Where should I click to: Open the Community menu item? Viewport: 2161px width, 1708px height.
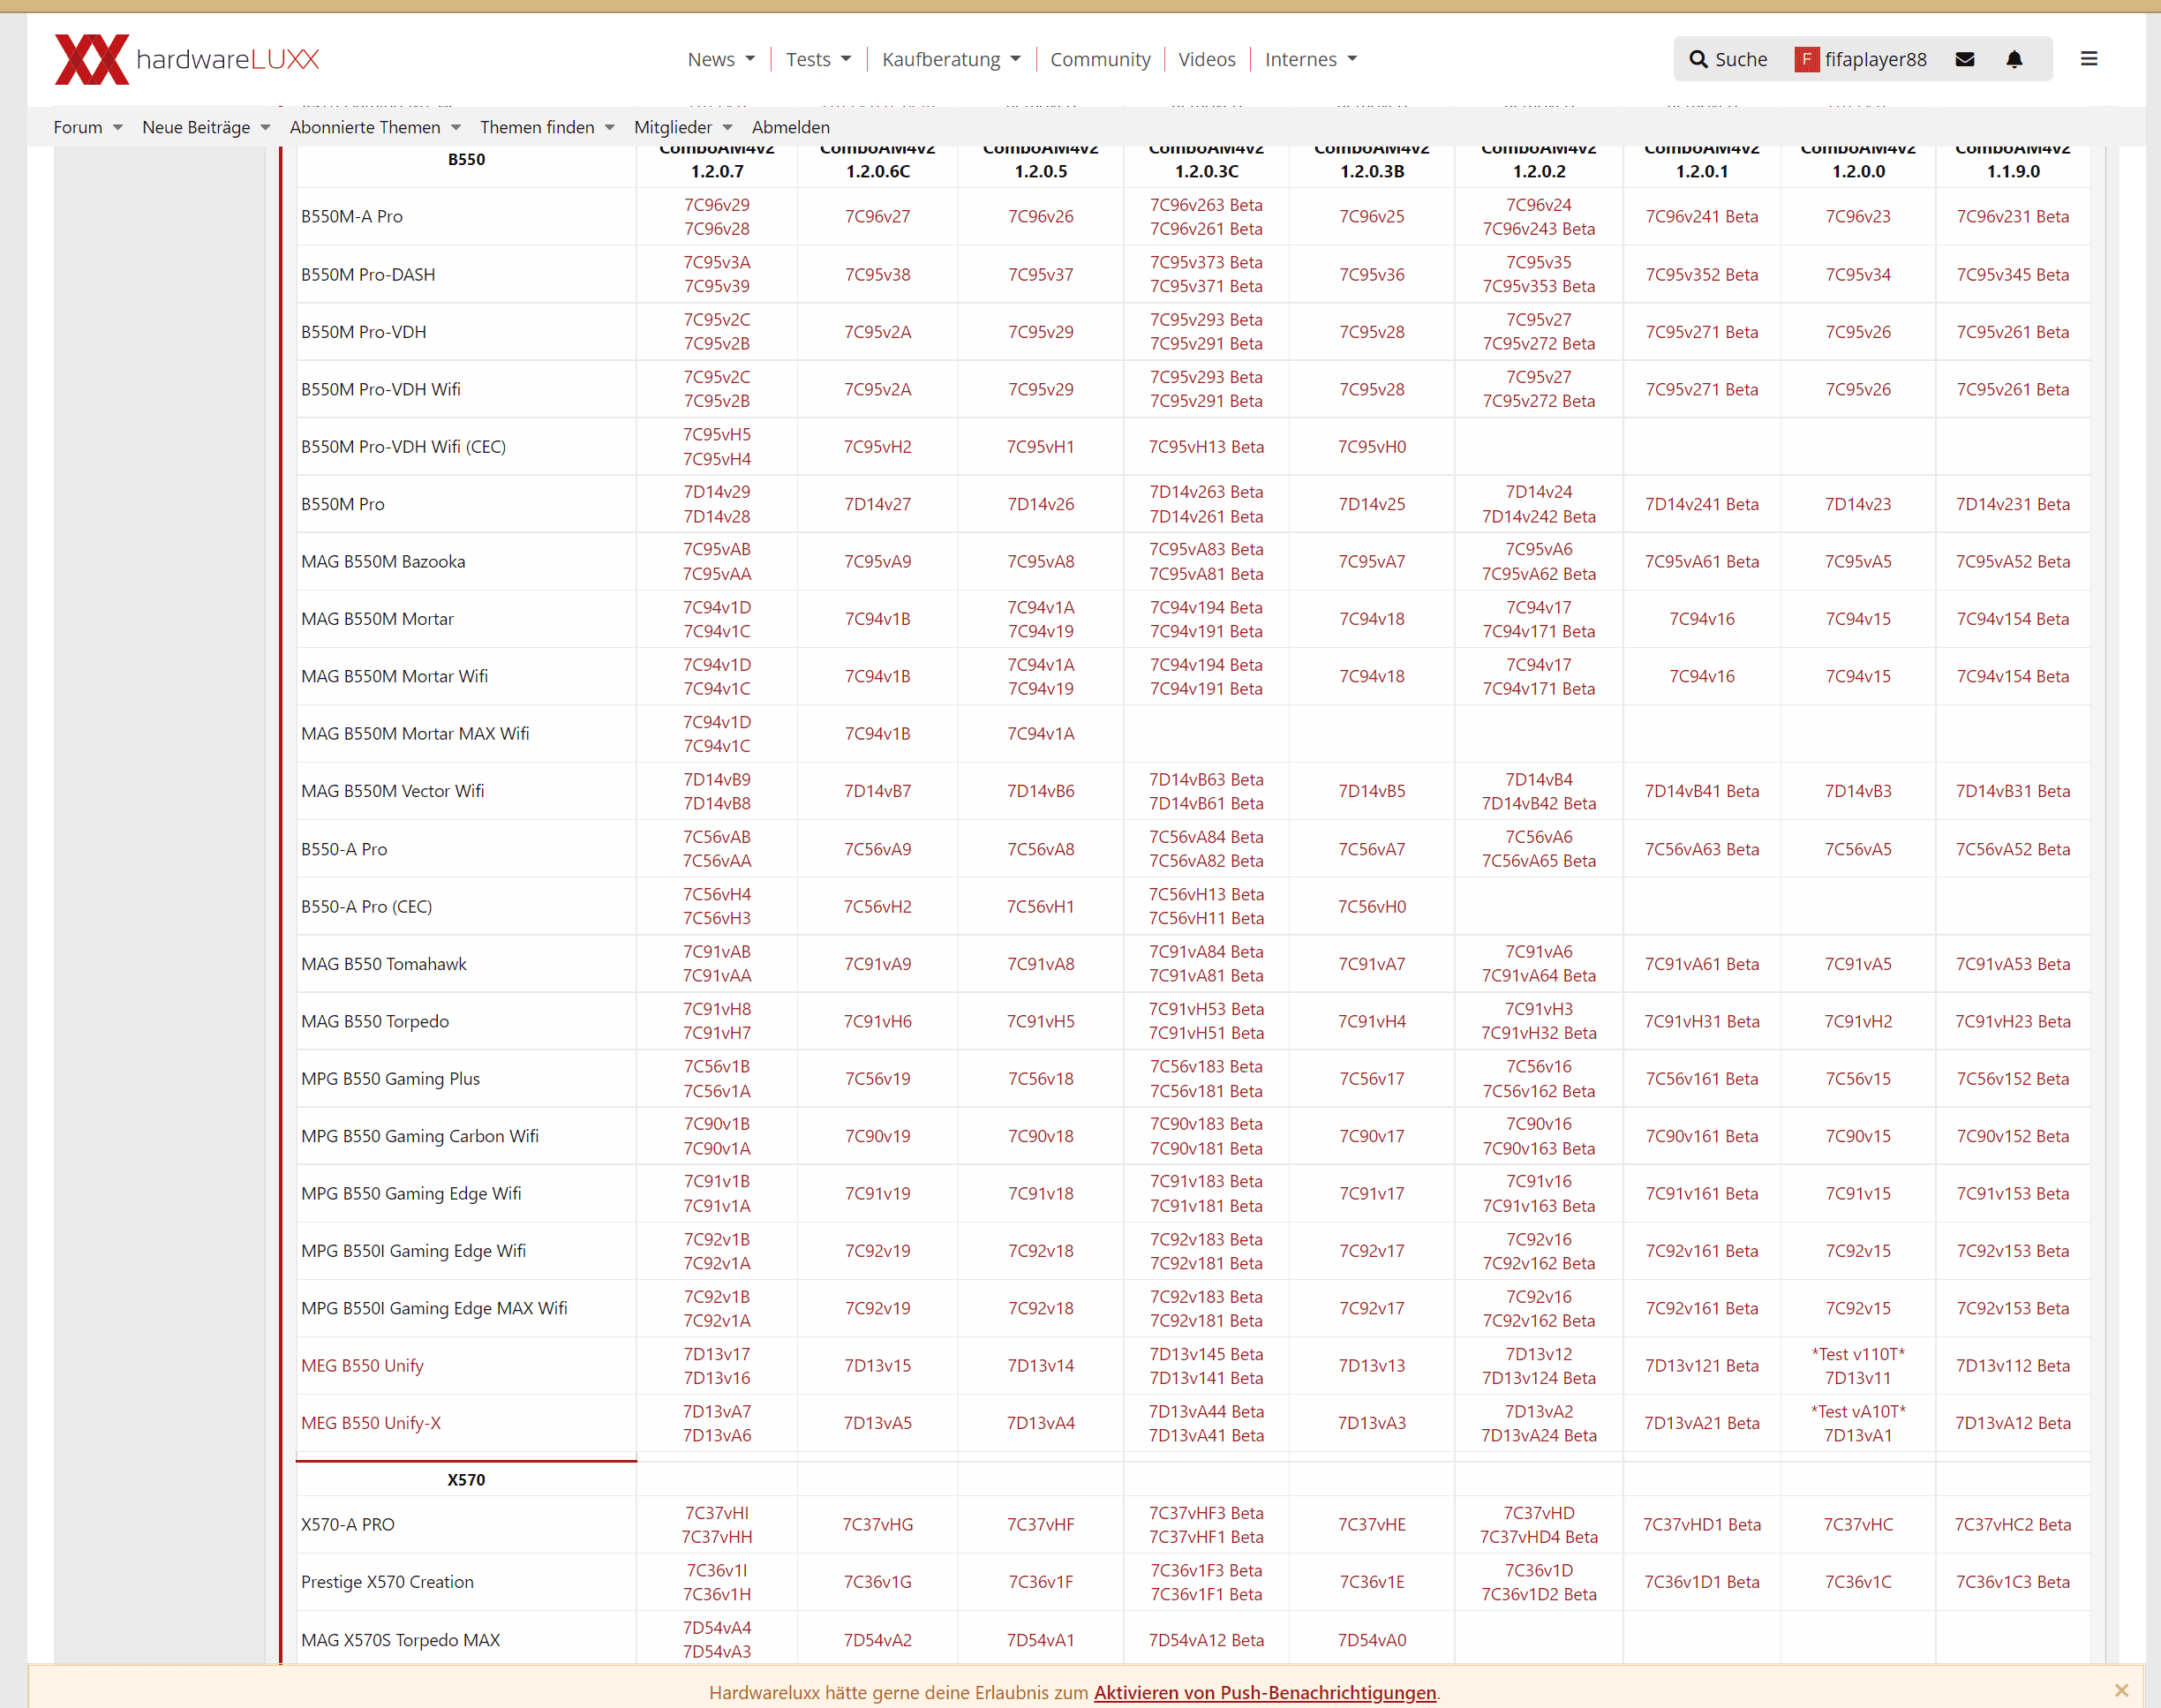(x=1100, y=60)
